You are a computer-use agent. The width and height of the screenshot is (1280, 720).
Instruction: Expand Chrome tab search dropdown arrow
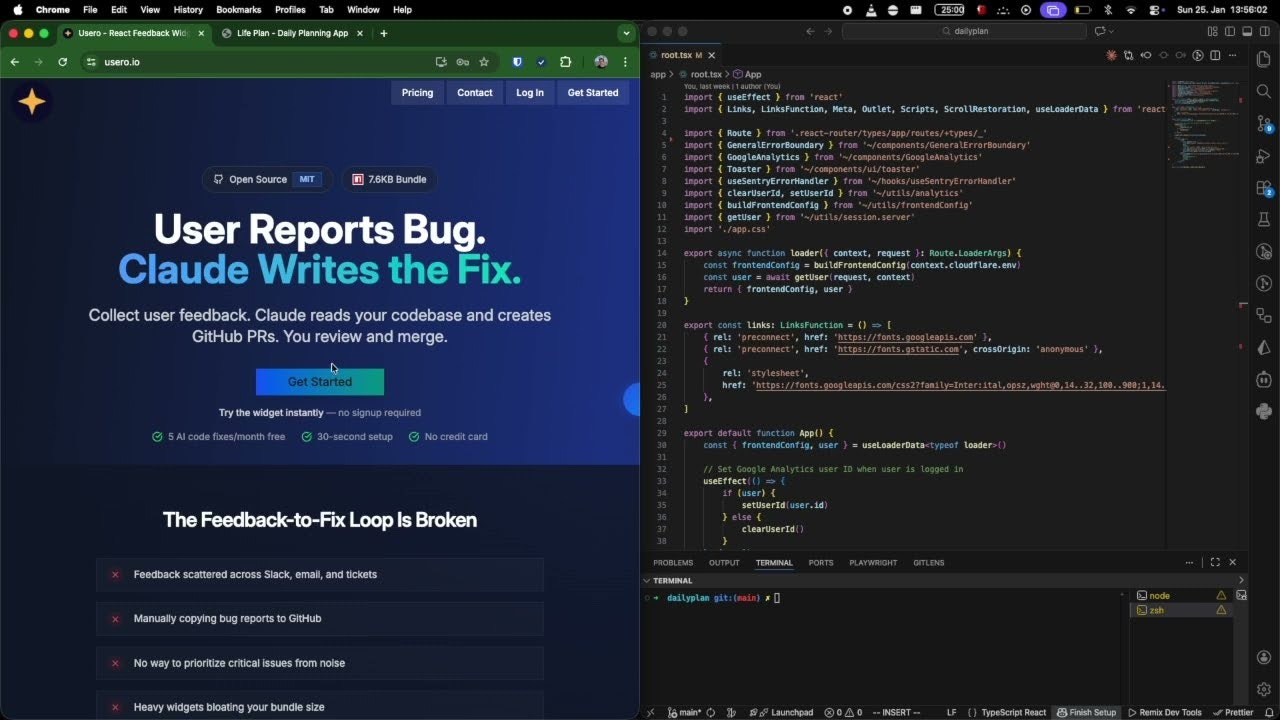click(x=626, y=33)
